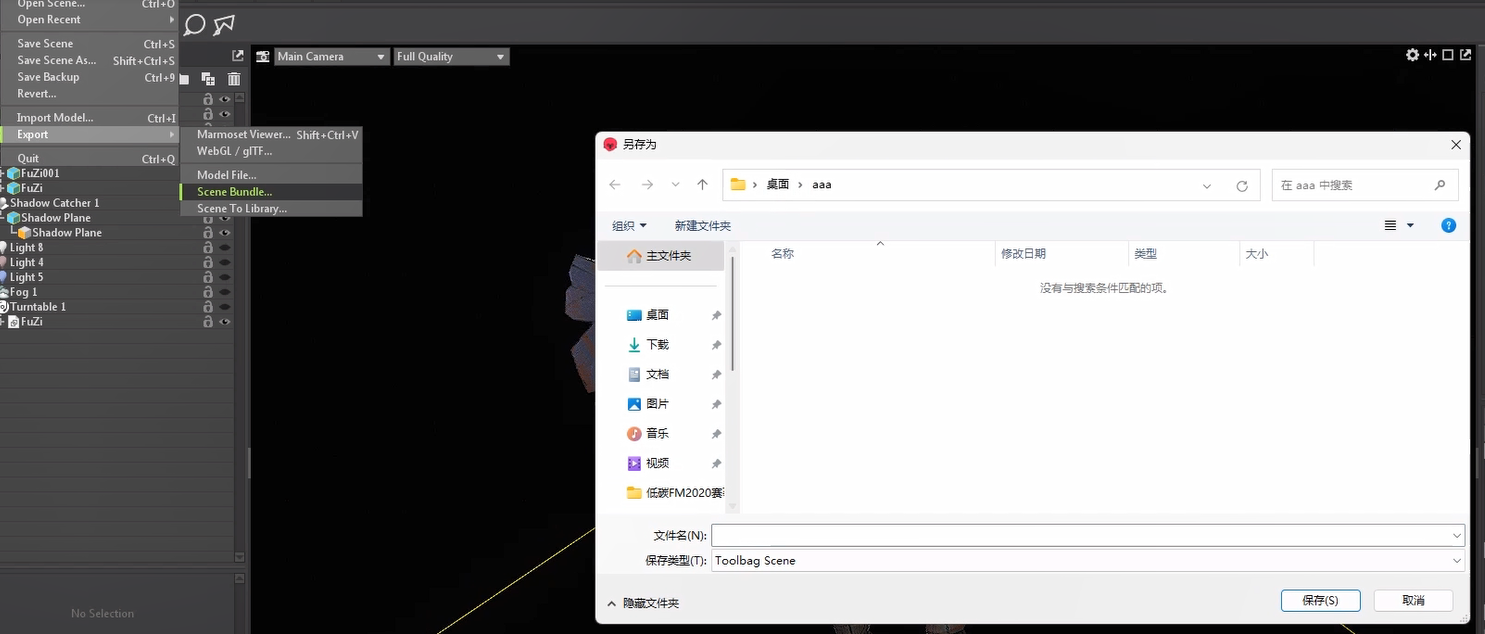
Task: Open viewport settings gear icon
Action: pos(1412,55)
